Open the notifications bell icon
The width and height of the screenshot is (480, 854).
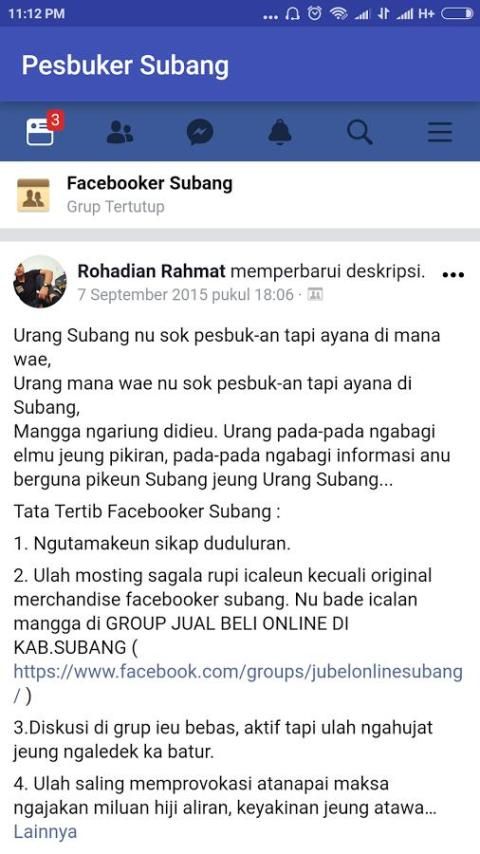[x=280, y=132]
